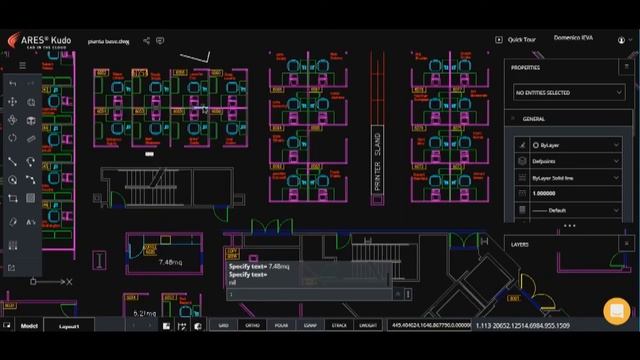Select the 3D orbit tool
Screen dimensions: 640x360
[13, 120]
